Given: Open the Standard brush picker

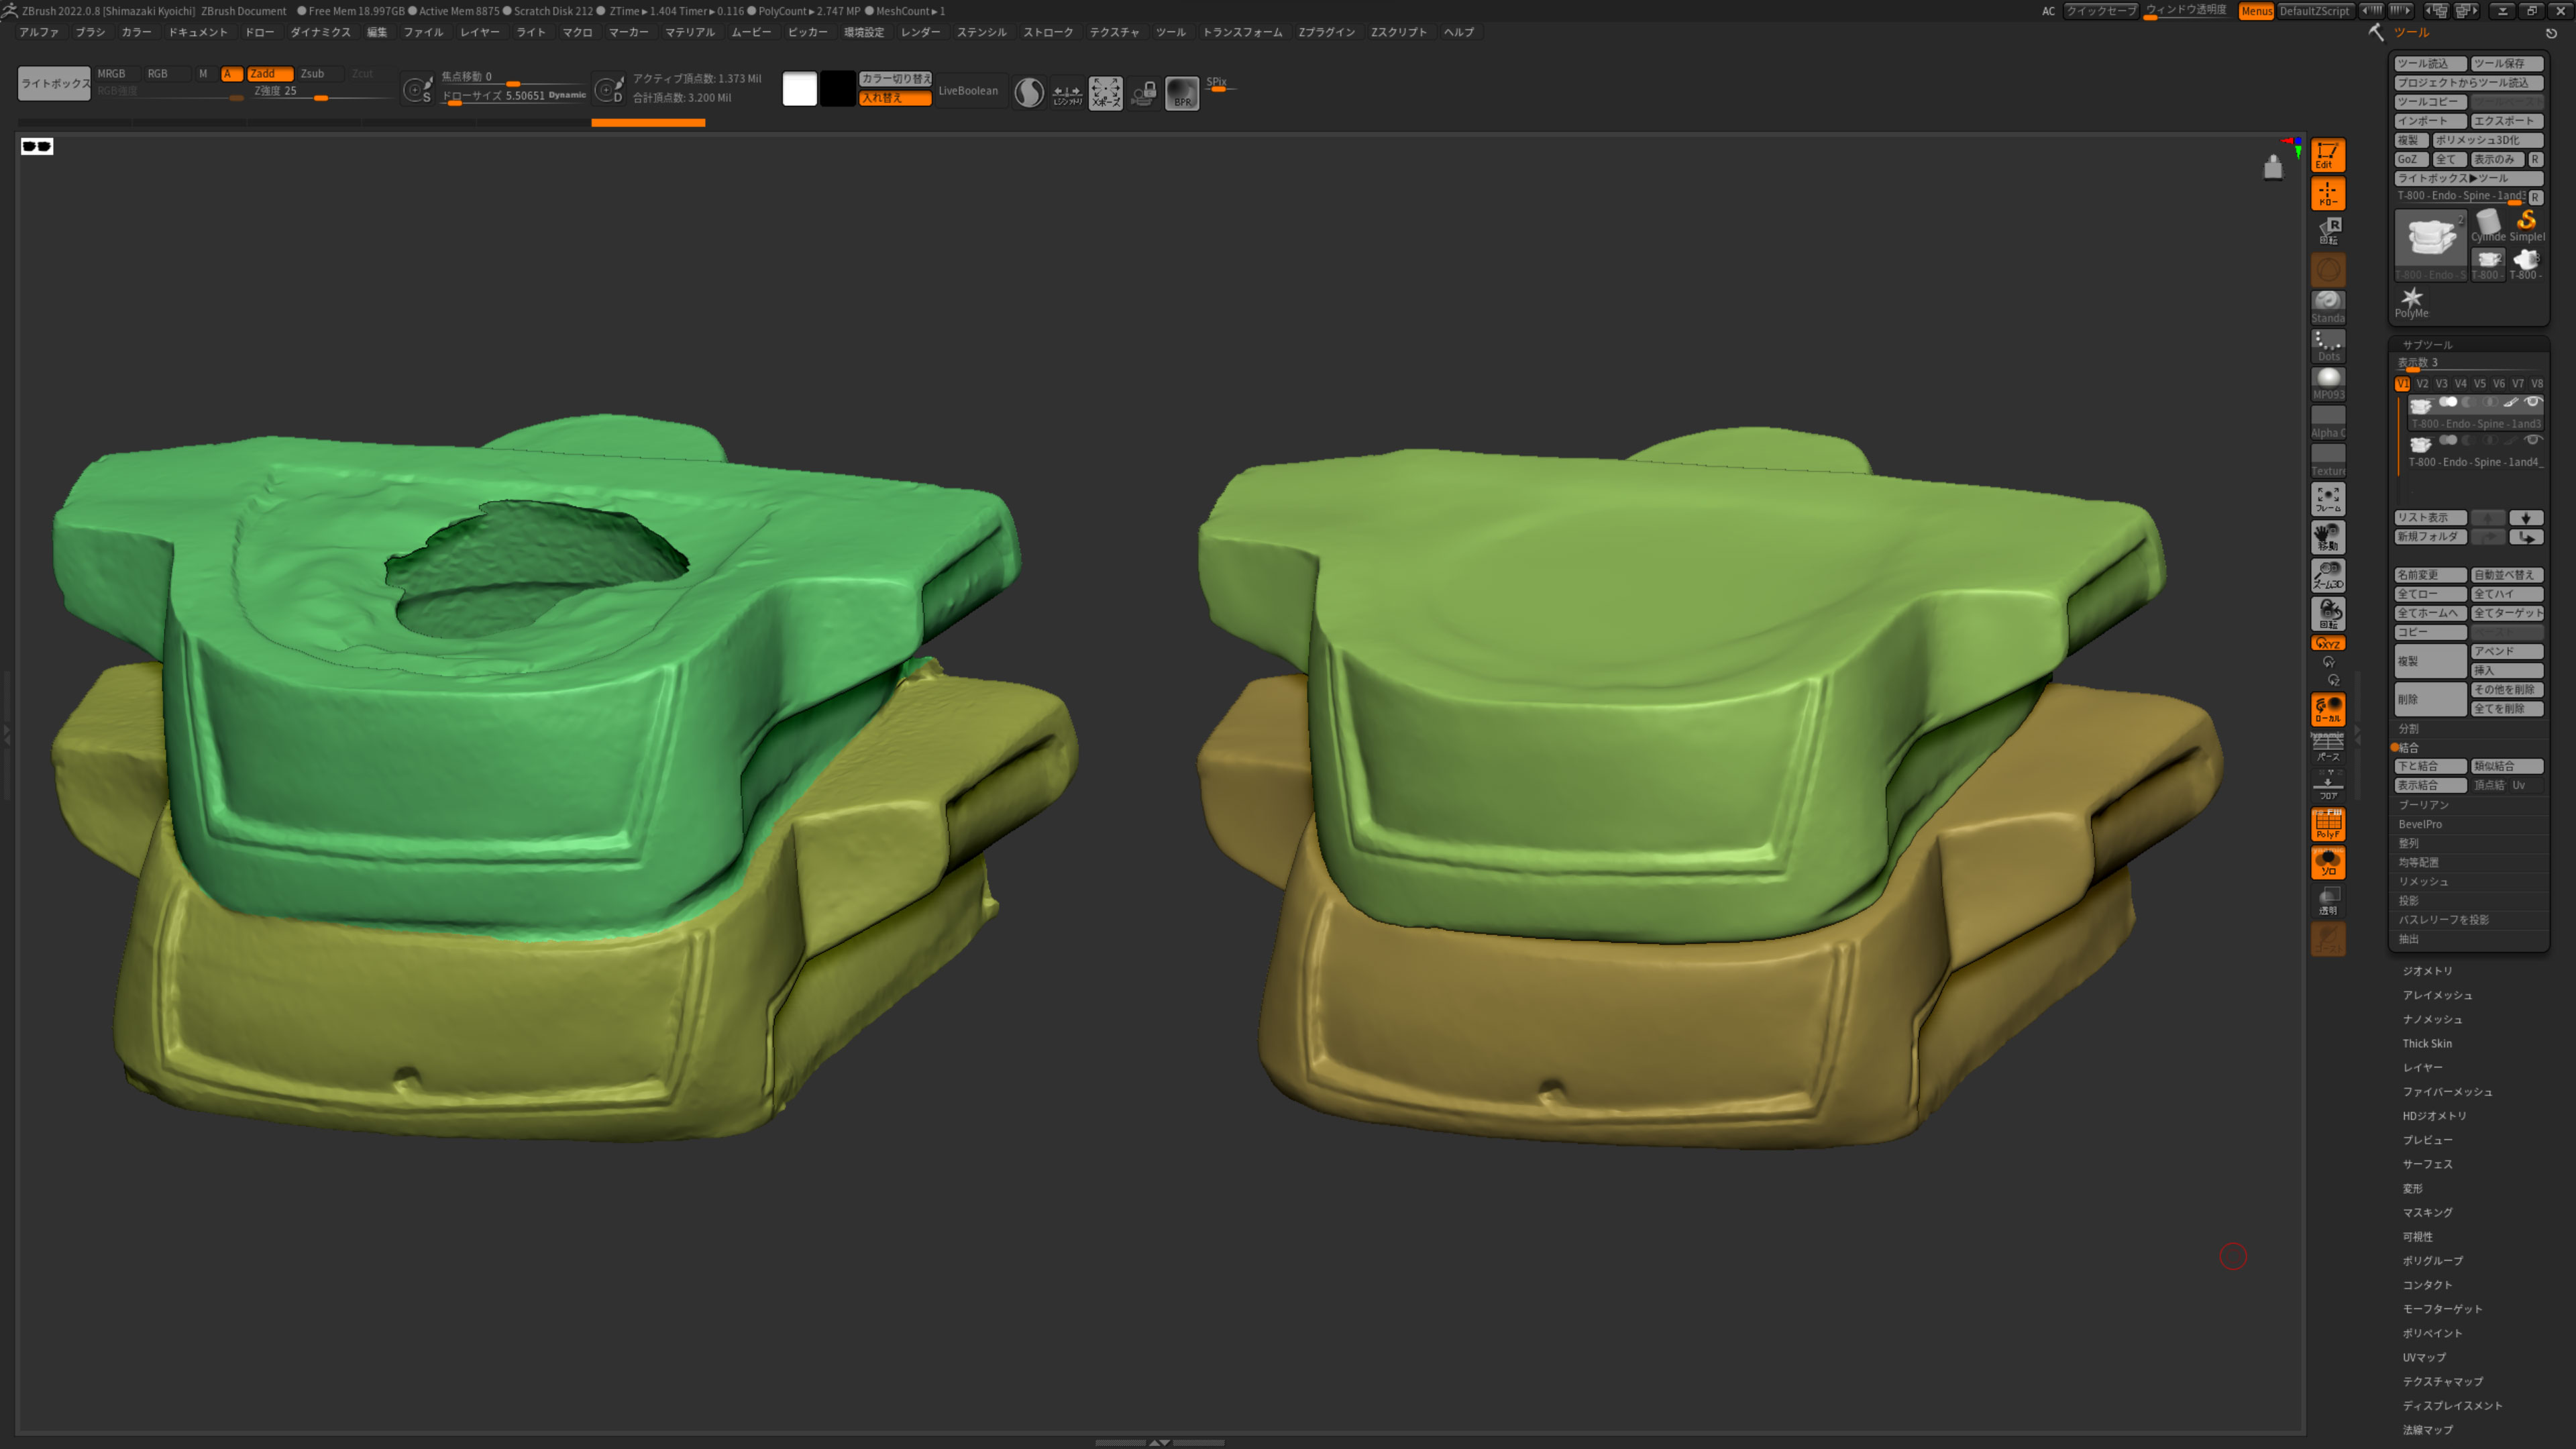Looking at the screenshot, I should coord(2327,307).
